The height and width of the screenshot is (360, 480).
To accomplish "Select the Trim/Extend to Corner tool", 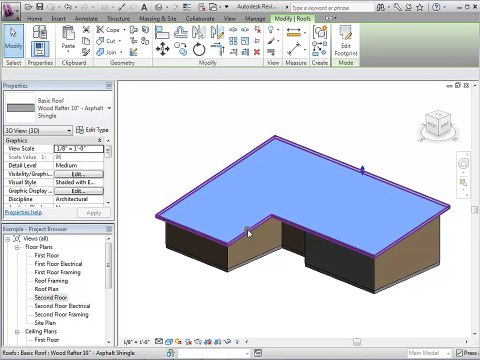I will coord(218,49).
